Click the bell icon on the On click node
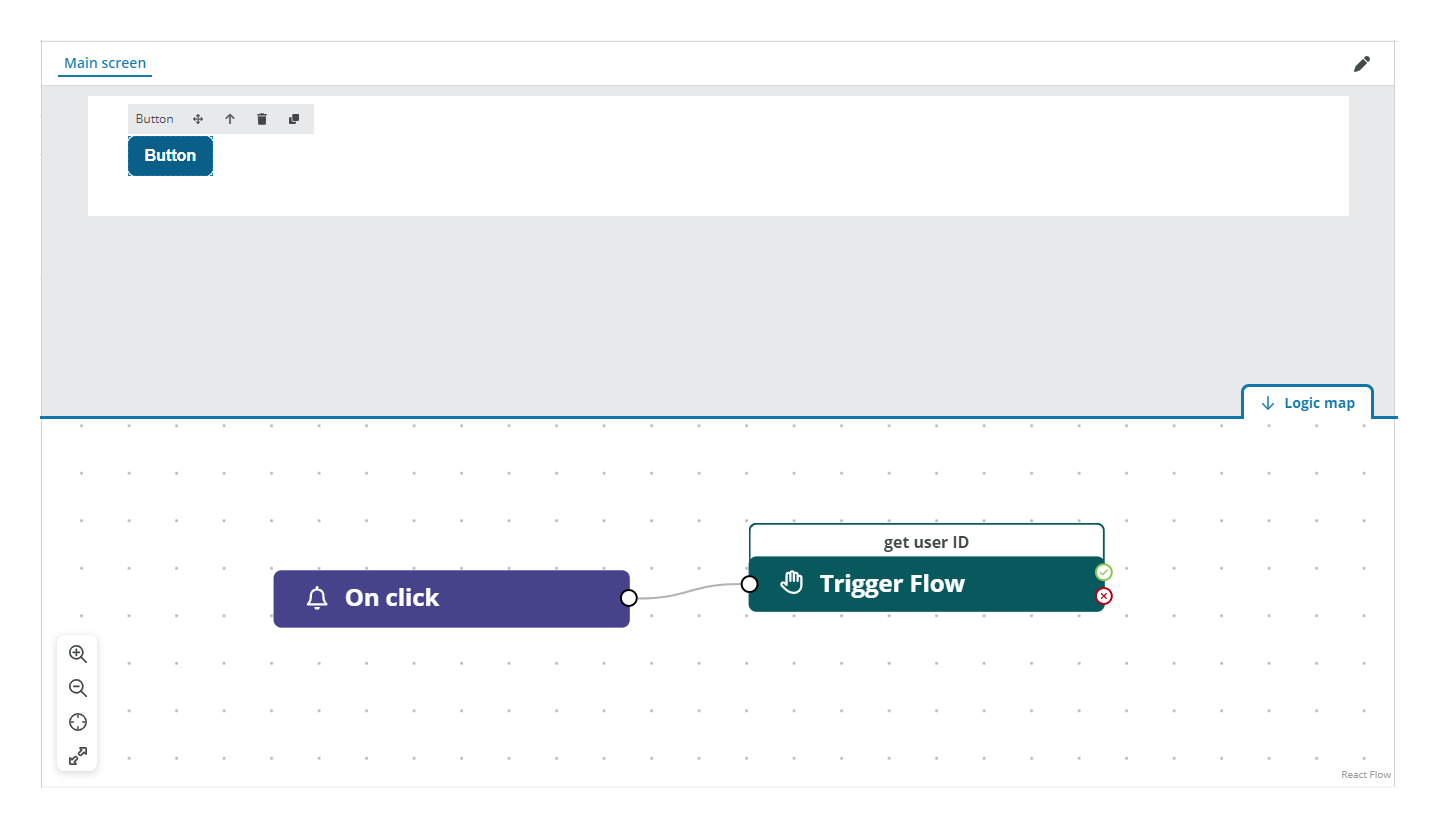The image size is (1438, 828). pyautogui.click(x=317, y=597)
